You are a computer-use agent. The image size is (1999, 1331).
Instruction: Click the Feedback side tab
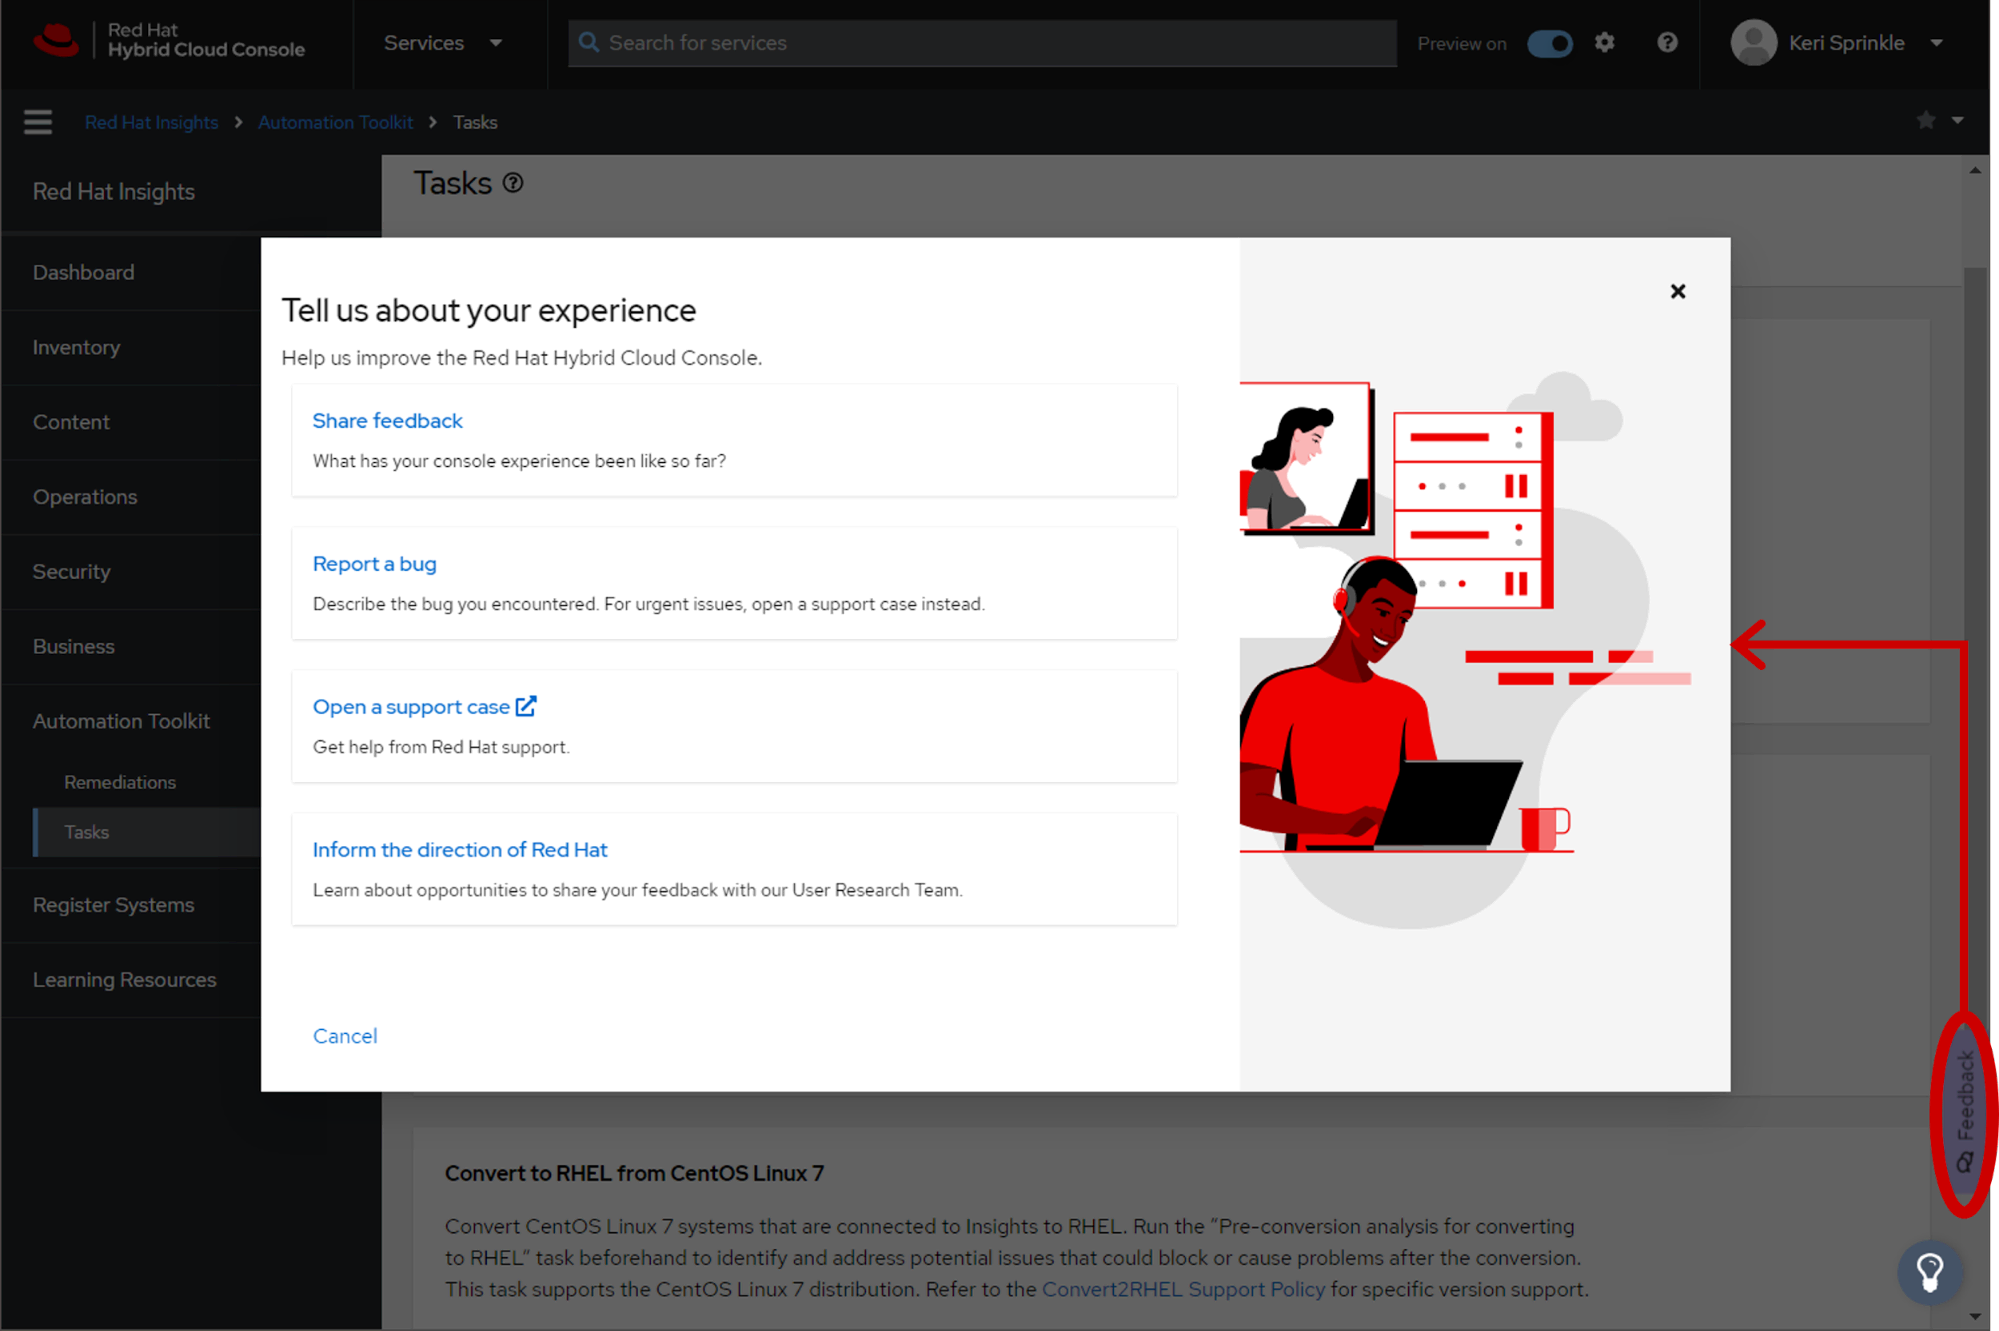[1965, 1112]
